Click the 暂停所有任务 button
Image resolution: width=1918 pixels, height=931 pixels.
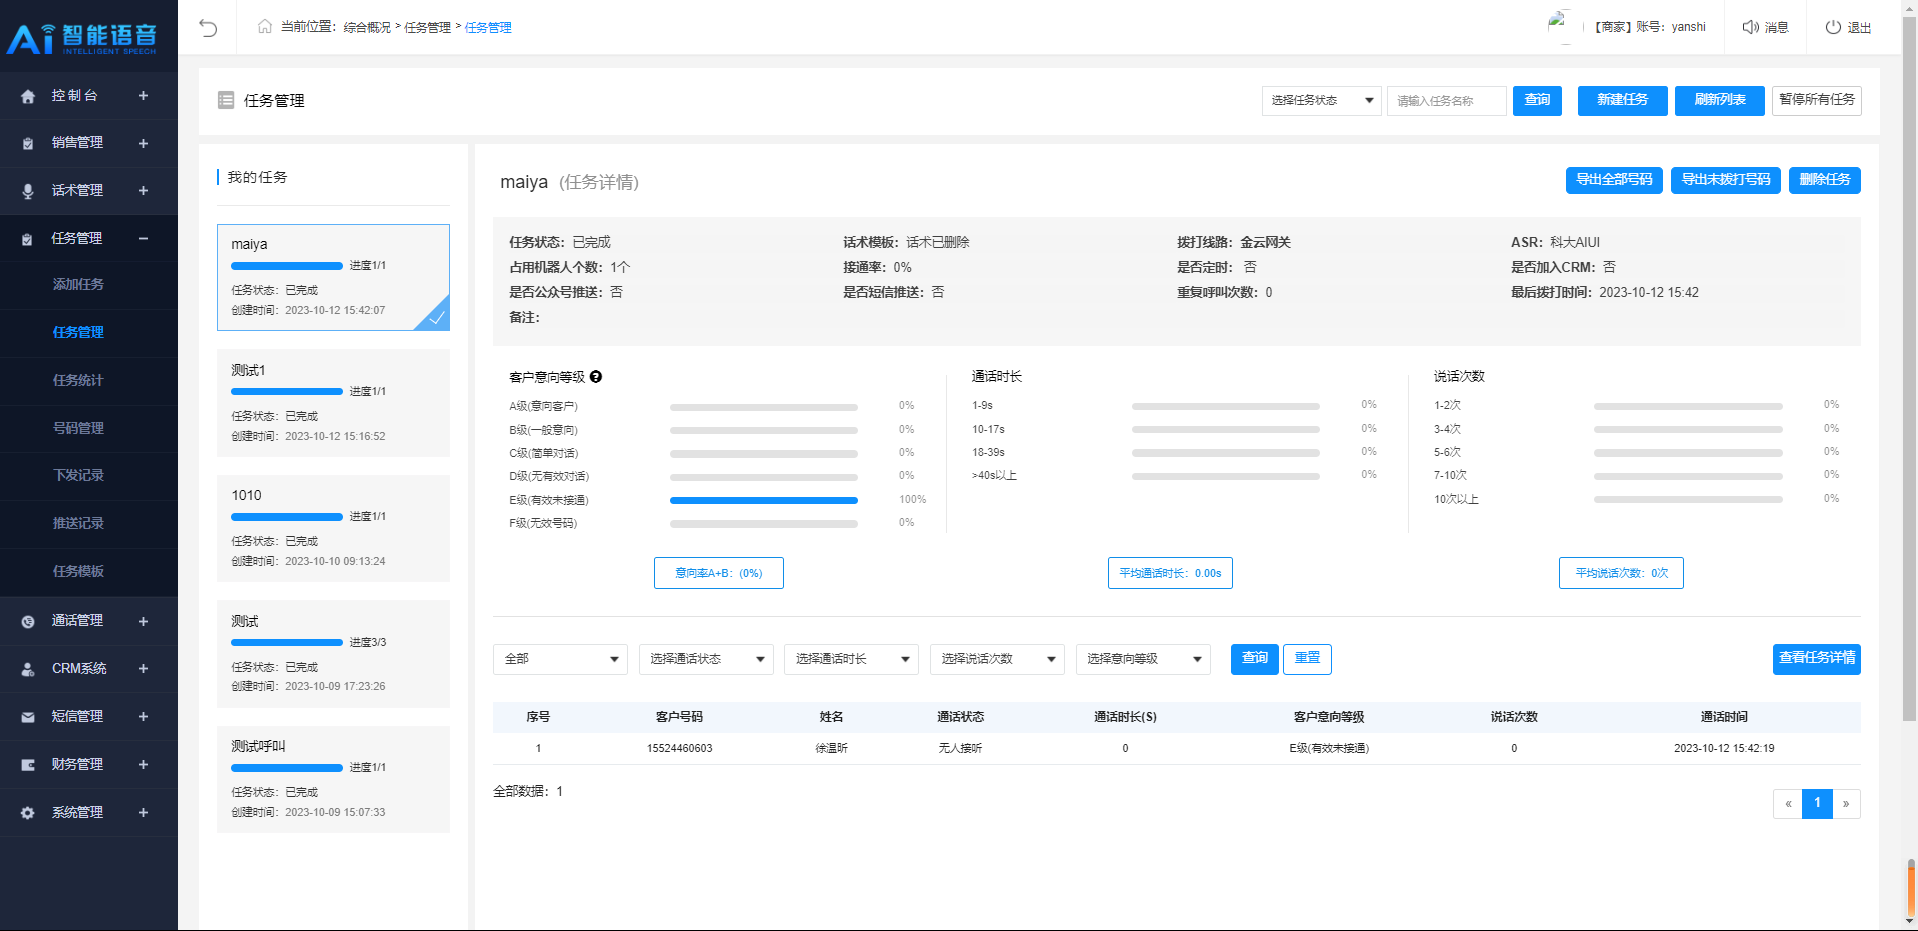(1816, 100)
